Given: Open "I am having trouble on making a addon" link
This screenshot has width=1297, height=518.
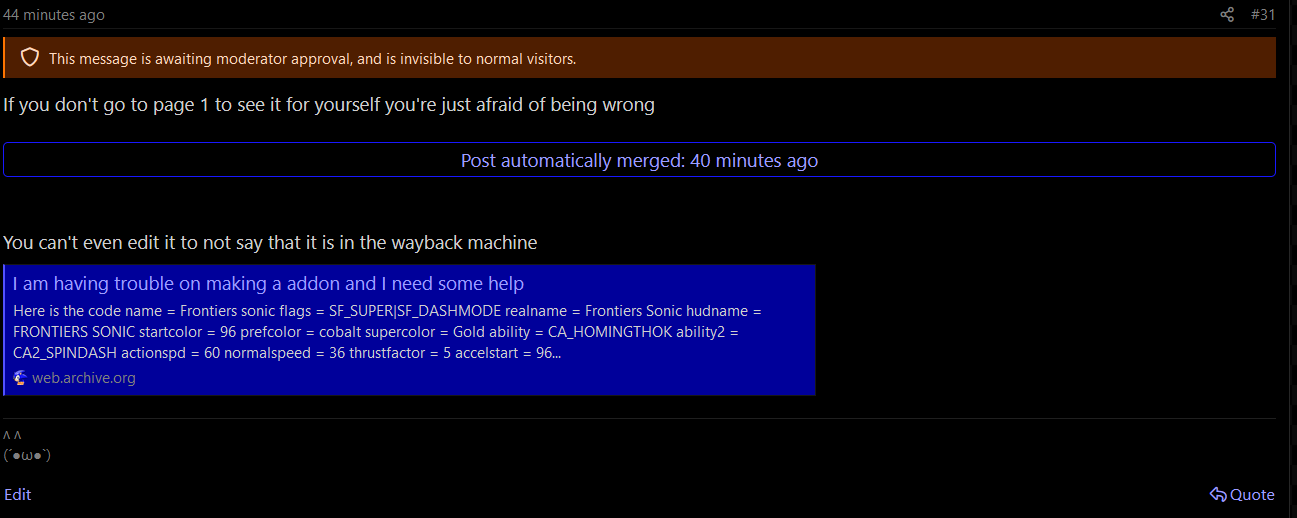Looking at the screenshot, I should click(268, 284).
